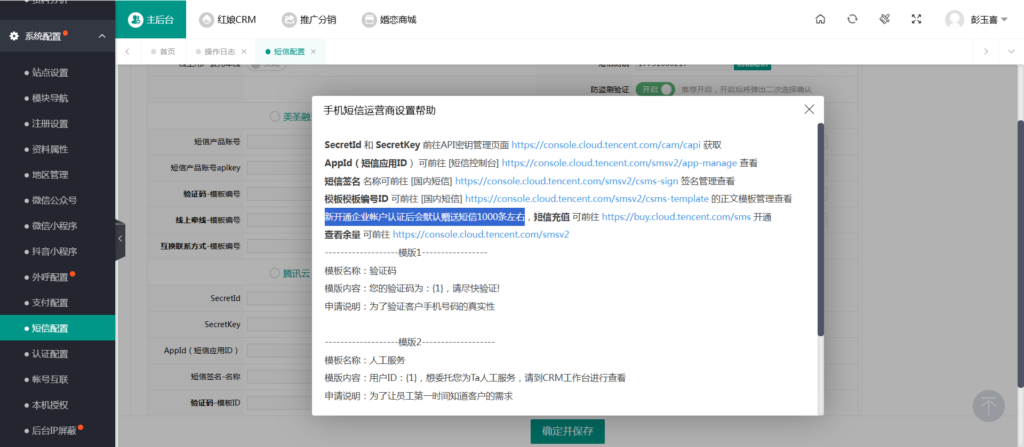Open the 婚恋商城 module
The height and width of the screenshot is (447, 1024).
(x=389, y=20)
